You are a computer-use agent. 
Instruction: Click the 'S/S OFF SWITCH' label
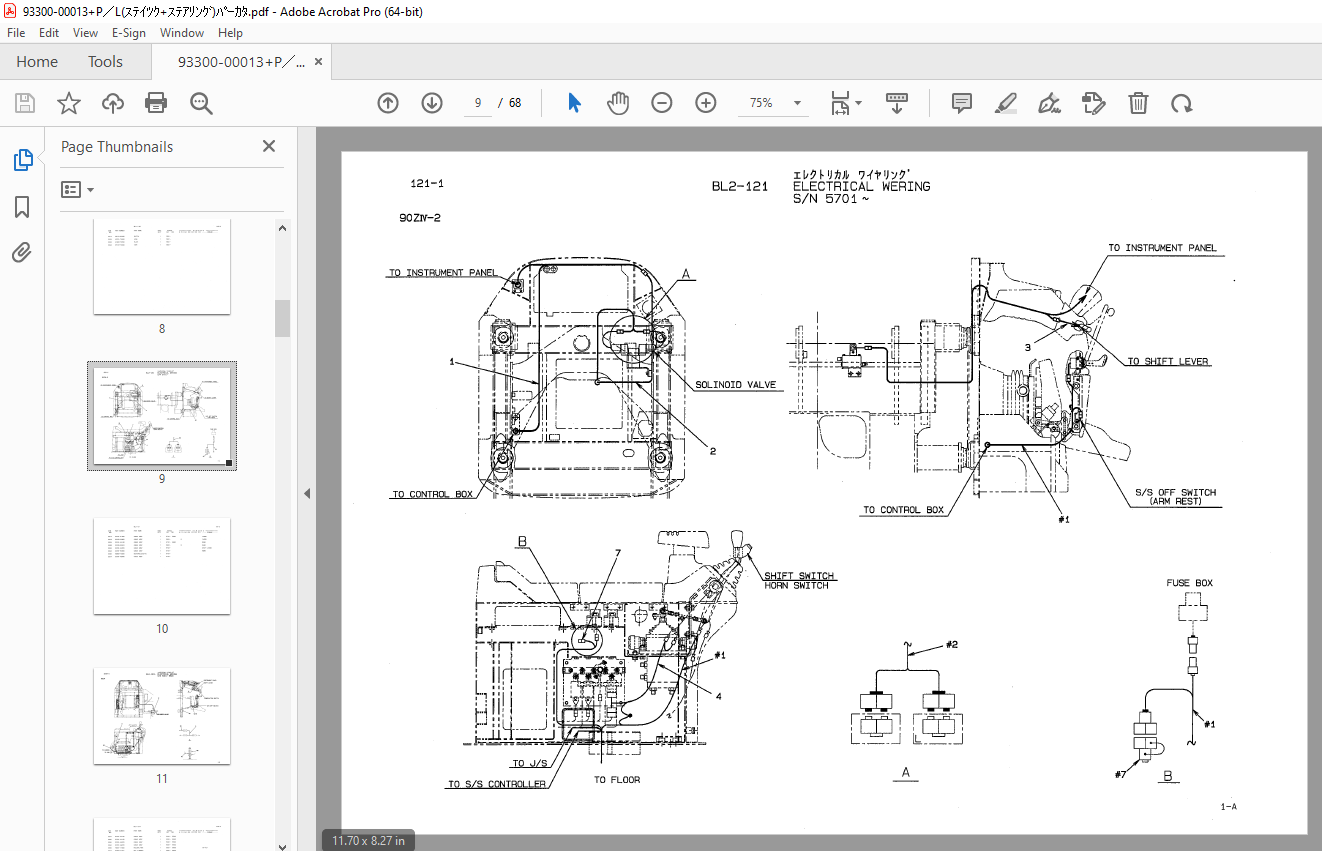[x=1176, y=492]
